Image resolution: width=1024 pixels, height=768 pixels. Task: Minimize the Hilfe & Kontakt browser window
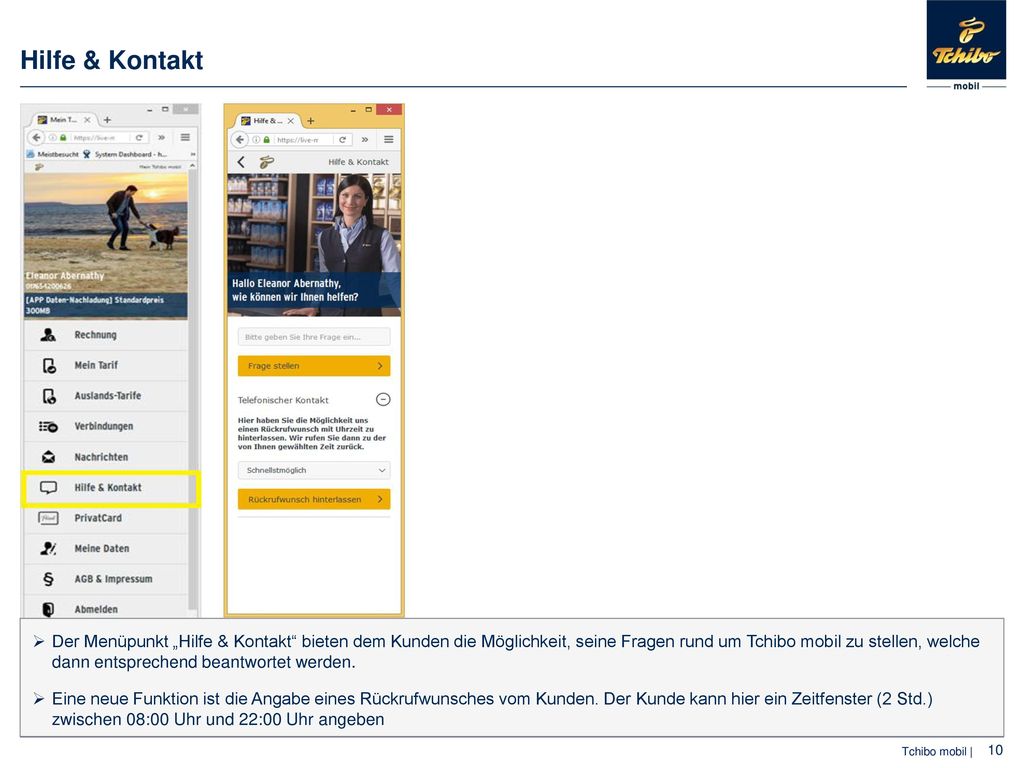point(353,110)
